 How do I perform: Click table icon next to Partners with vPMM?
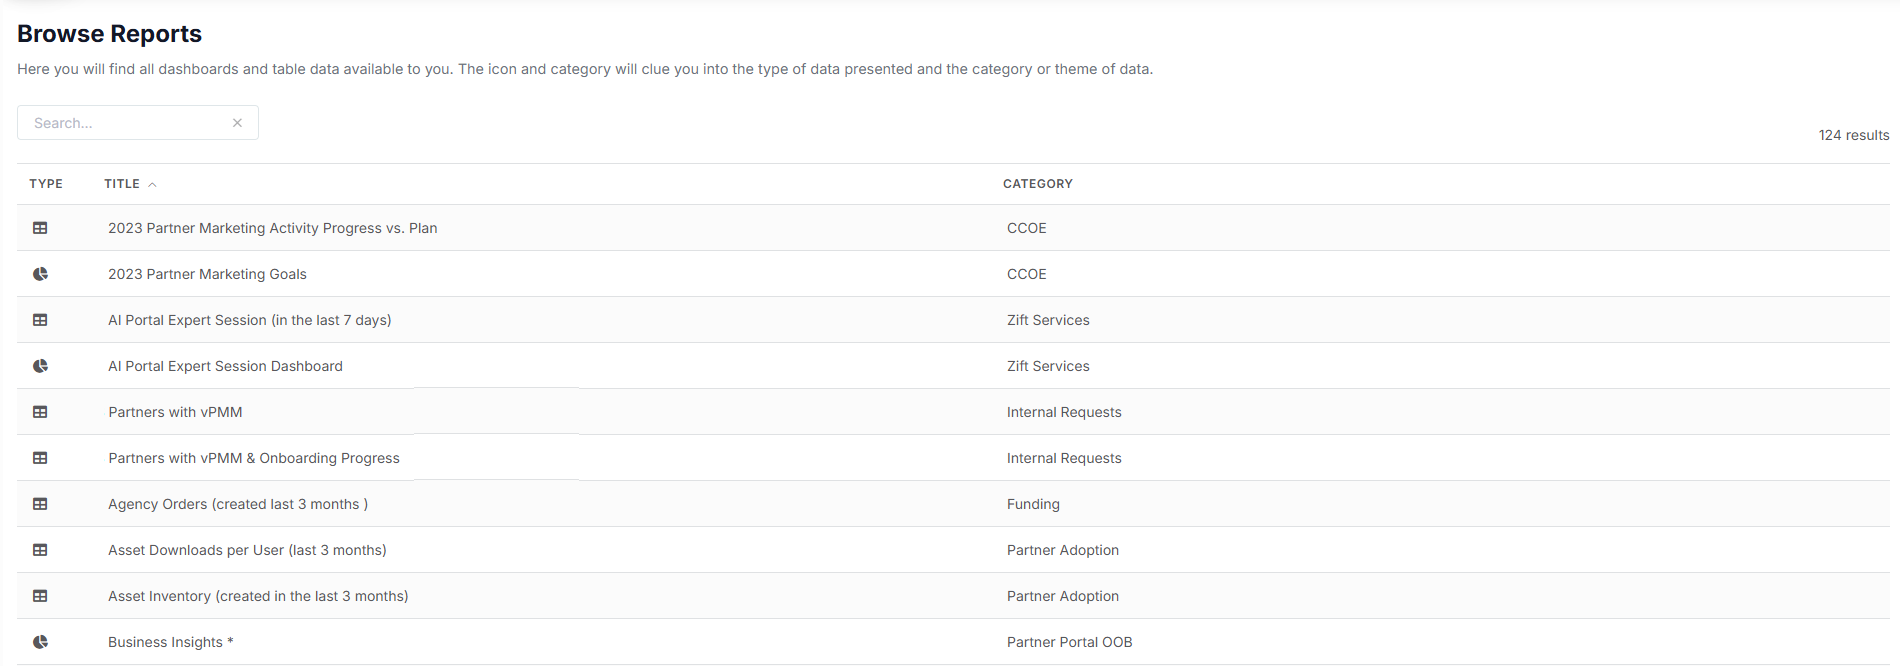point(40,412)
